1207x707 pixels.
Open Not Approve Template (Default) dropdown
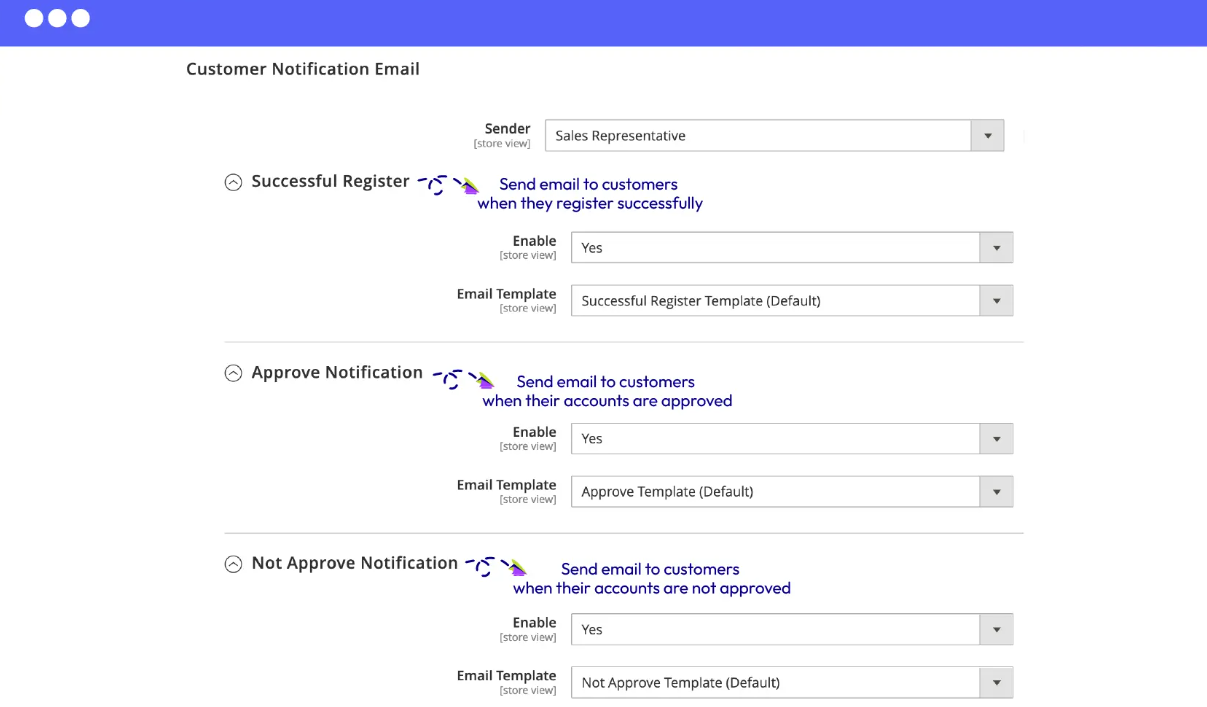[792, 683]
